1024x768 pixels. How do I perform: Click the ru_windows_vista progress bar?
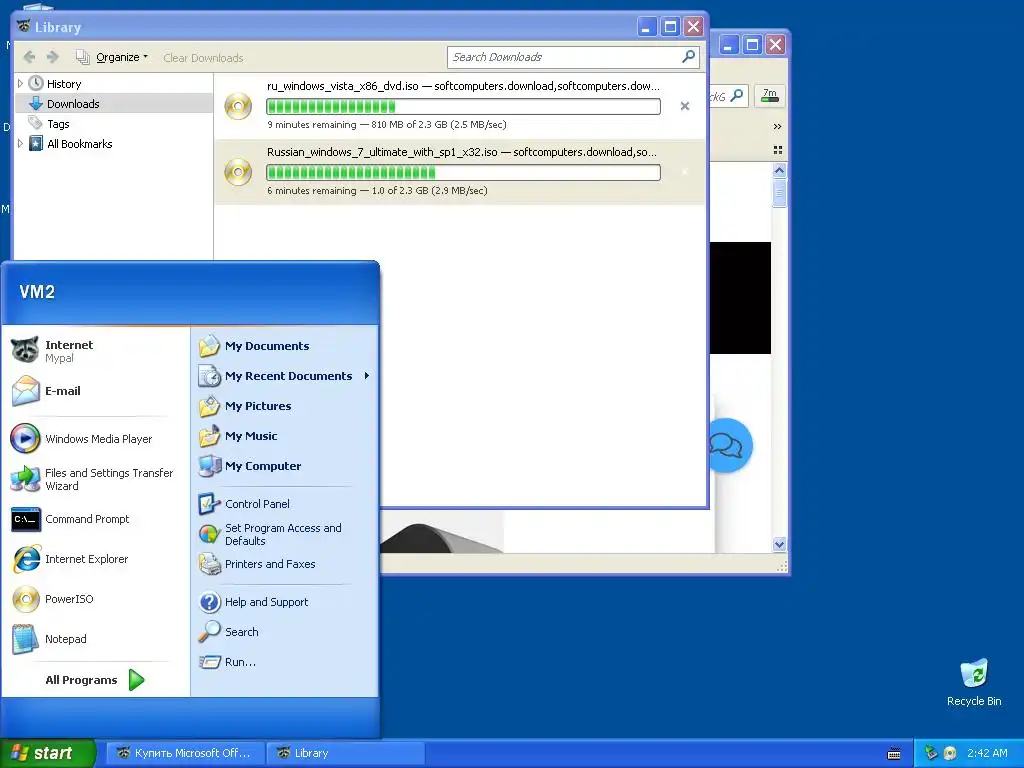pos(463,106)
